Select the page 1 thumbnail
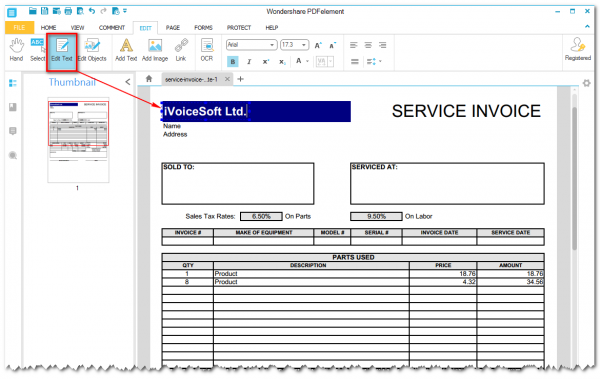600x379 pixels. coord(78,140)
